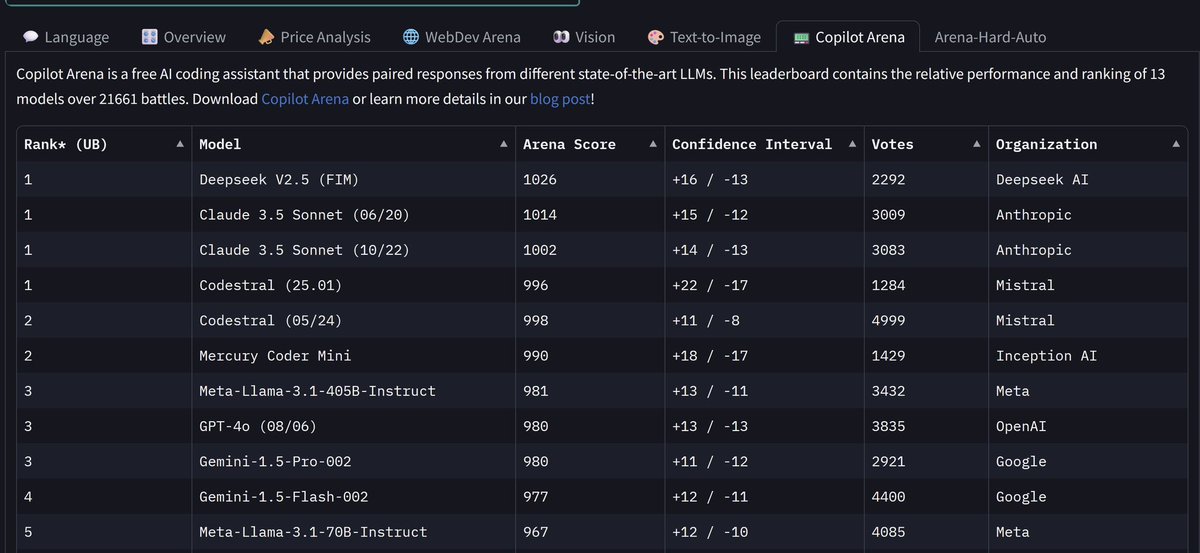Sort by Confidence Interval column arrow
The width and height of the screenshot is (1200, 553).
pyautogui.click(x=852, y=144)
